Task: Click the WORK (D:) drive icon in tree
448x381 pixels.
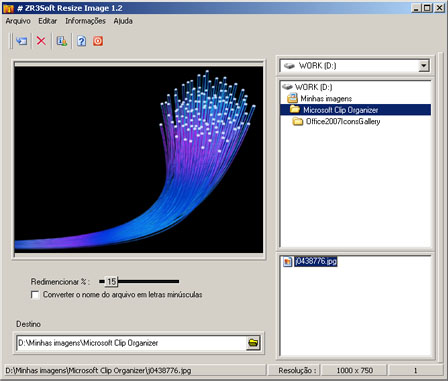Action: tap(287, 87)
